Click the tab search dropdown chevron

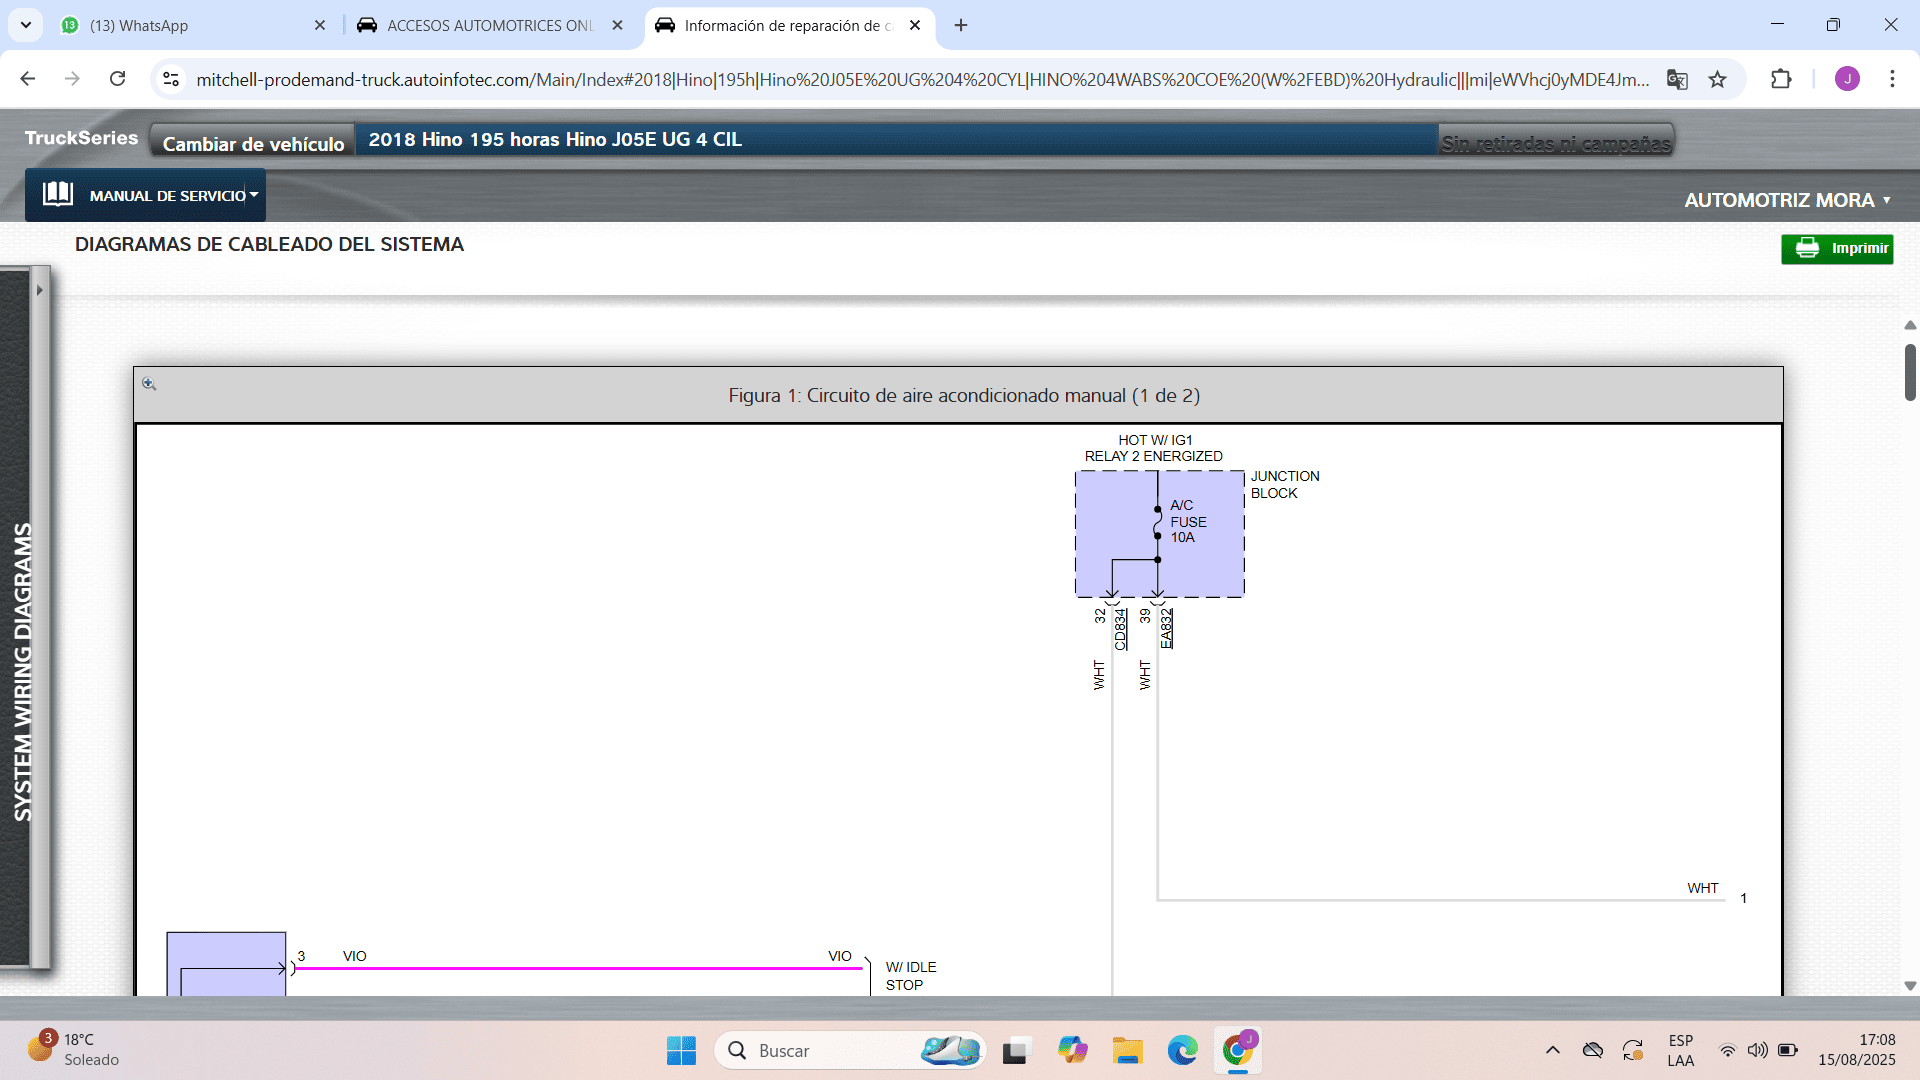coord(26,26)
